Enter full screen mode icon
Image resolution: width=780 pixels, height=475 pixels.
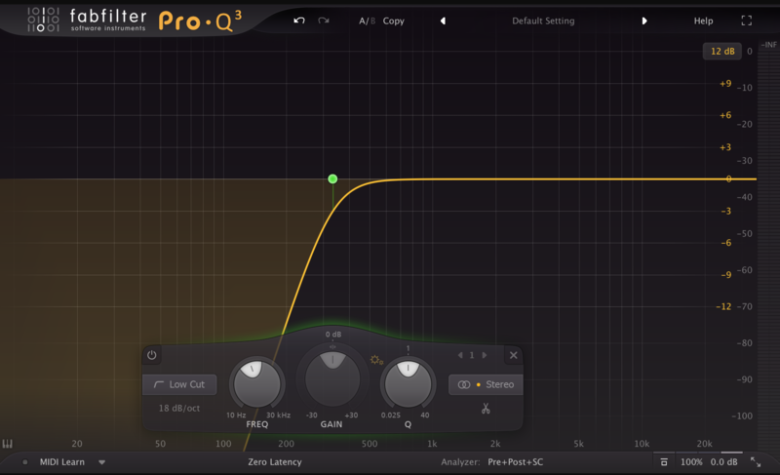(x=747, y=20)
